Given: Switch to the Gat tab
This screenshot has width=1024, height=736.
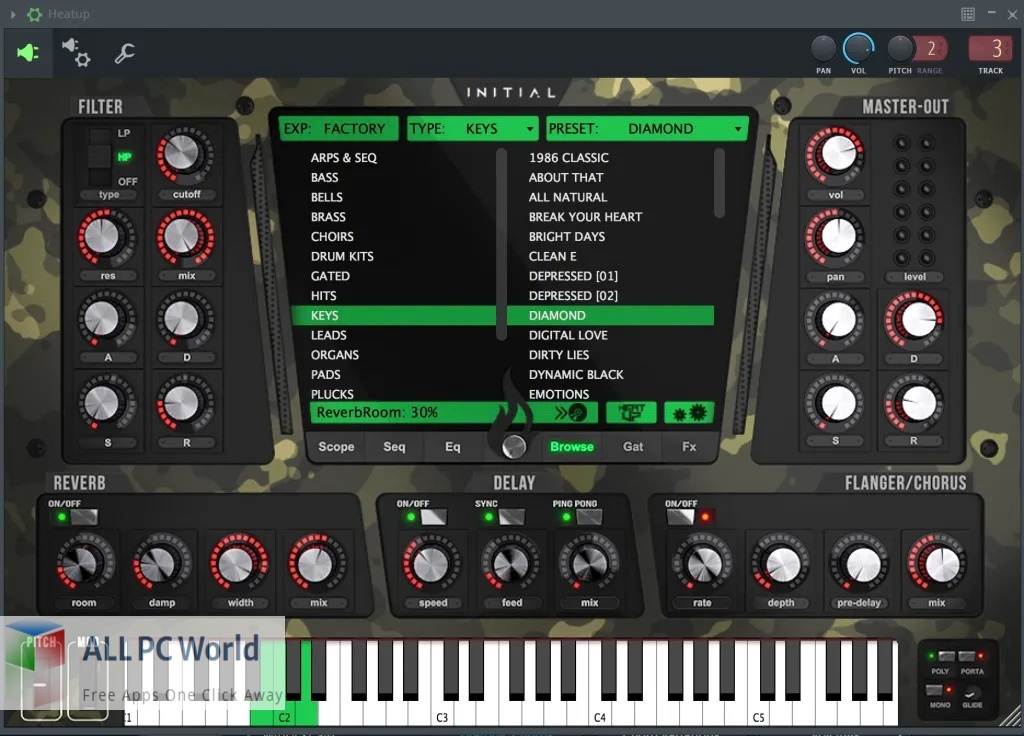Looking at the screenshot, I should pos(633,447).
